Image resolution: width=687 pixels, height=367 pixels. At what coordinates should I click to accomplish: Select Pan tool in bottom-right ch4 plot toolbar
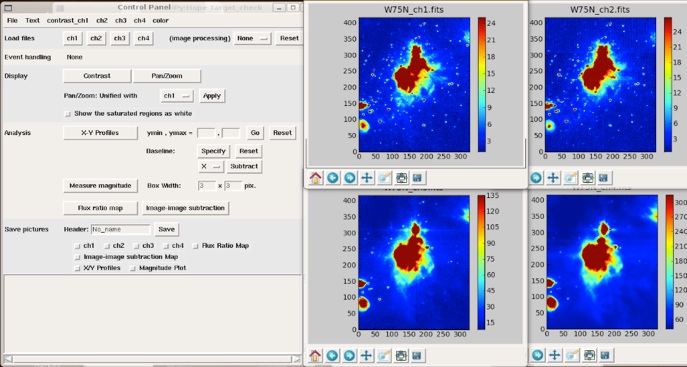point(555,355)
